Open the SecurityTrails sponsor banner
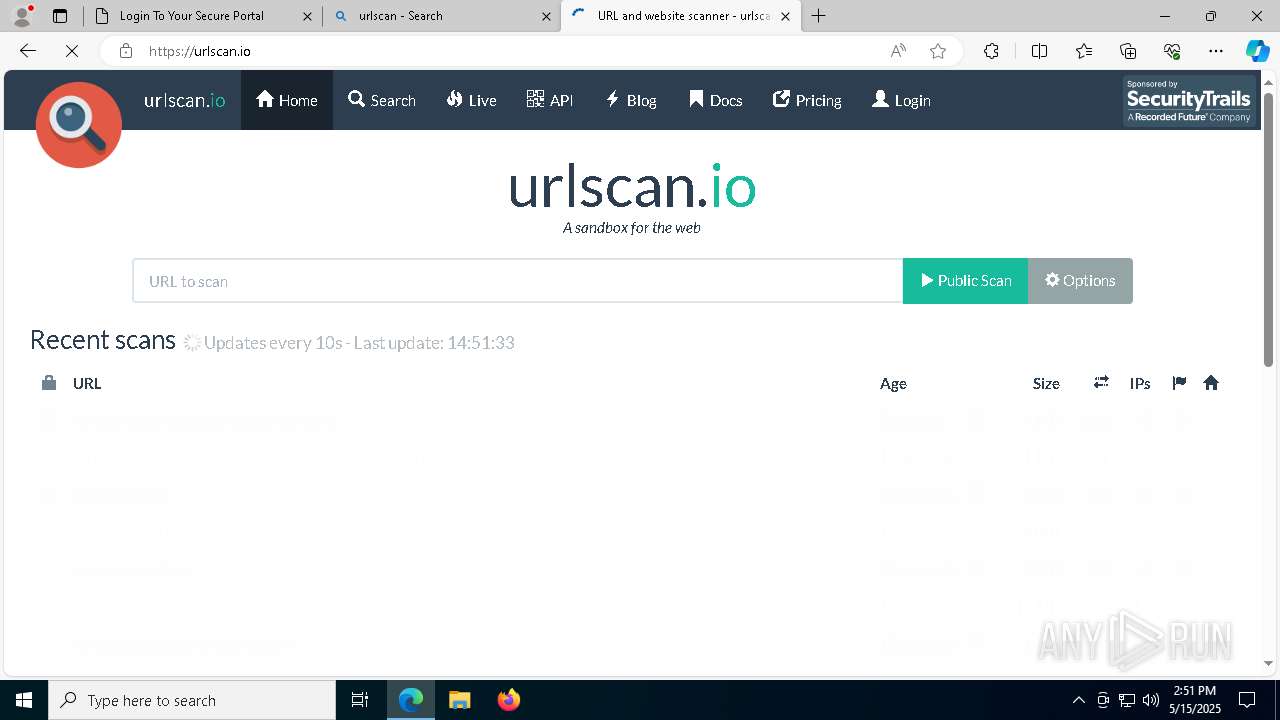 (x=1189, y=101)
